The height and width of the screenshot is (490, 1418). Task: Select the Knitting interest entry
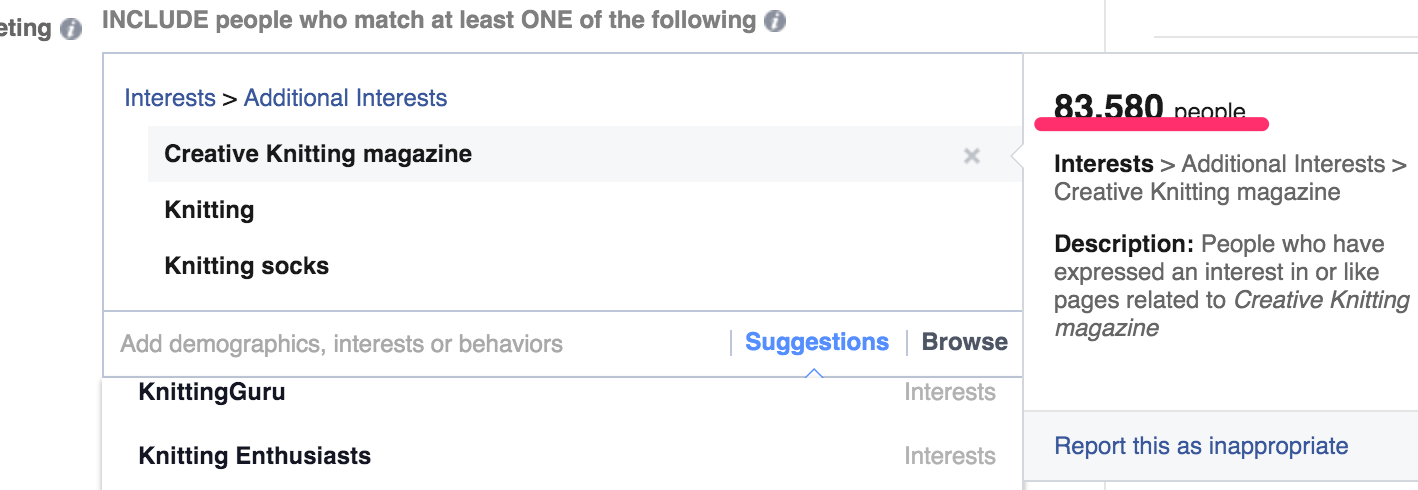click(x=209, y=210)
